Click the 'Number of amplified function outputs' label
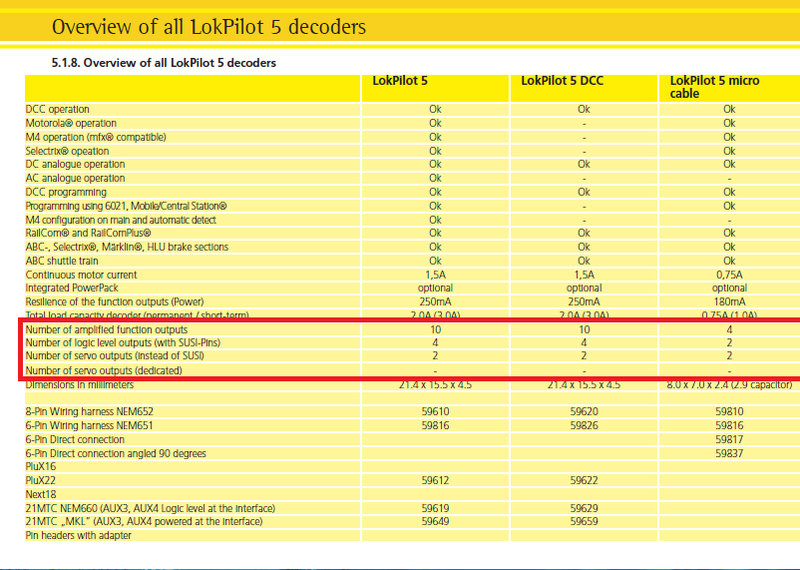 [x=107, y=330]
